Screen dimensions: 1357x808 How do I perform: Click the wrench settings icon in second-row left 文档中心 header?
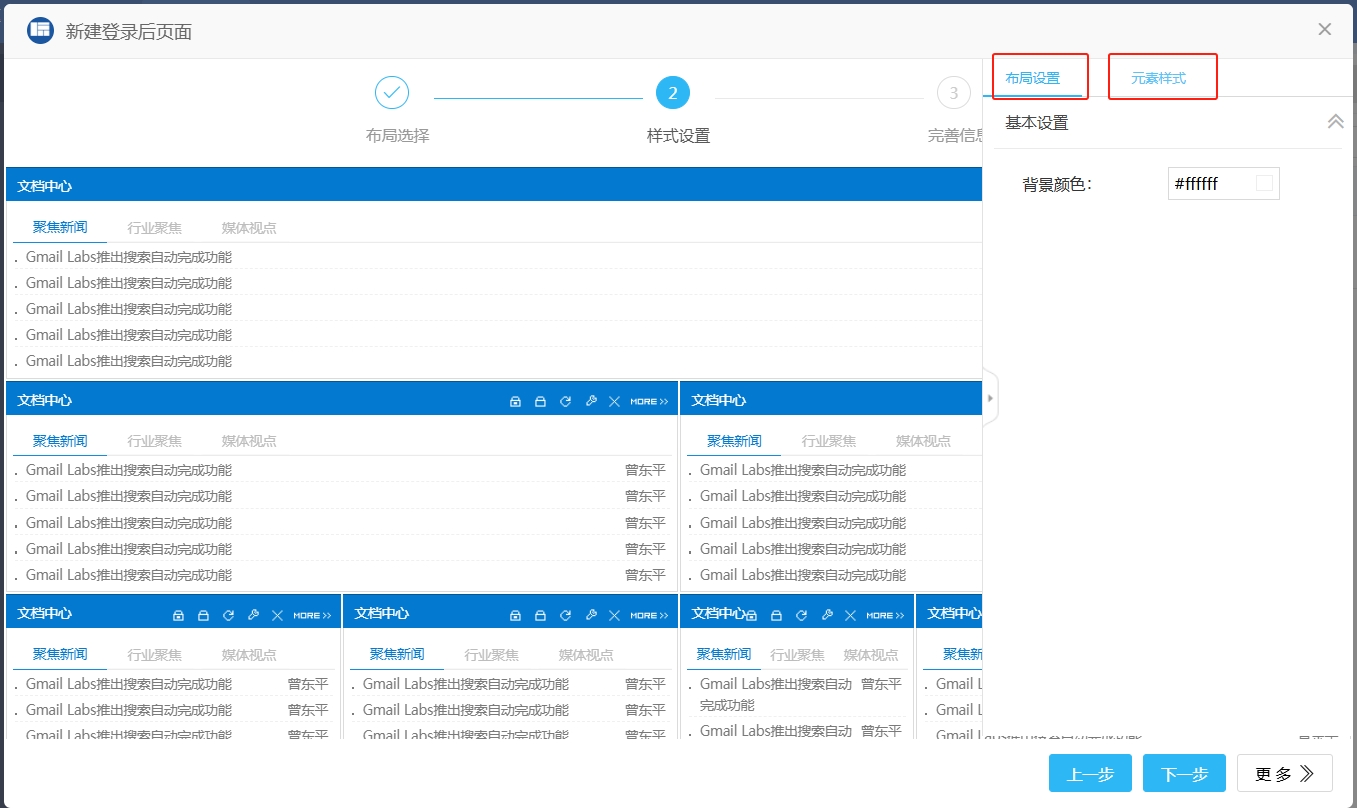[x=590, y=401]
